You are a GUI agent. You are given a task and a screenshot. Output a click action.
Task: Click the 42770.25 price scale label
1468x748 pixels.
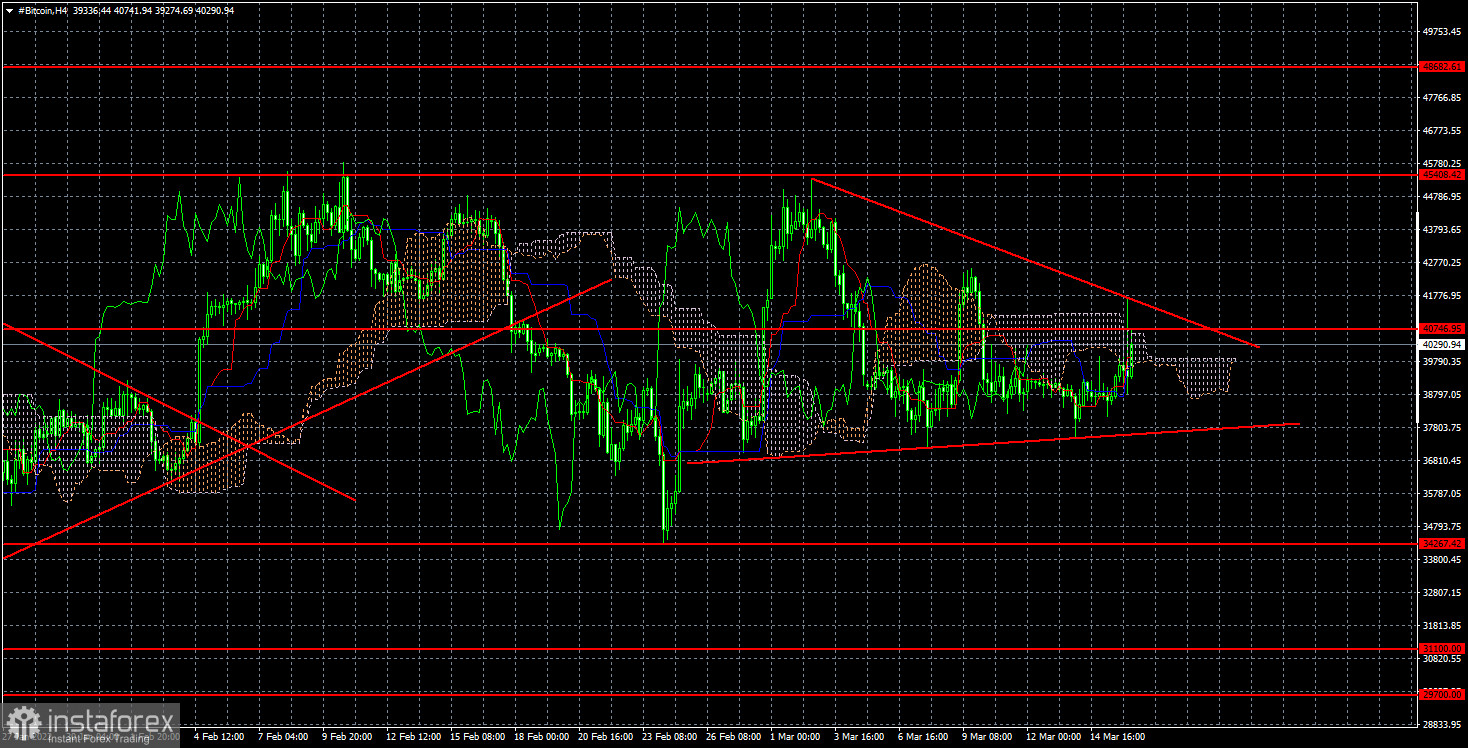1442,262
